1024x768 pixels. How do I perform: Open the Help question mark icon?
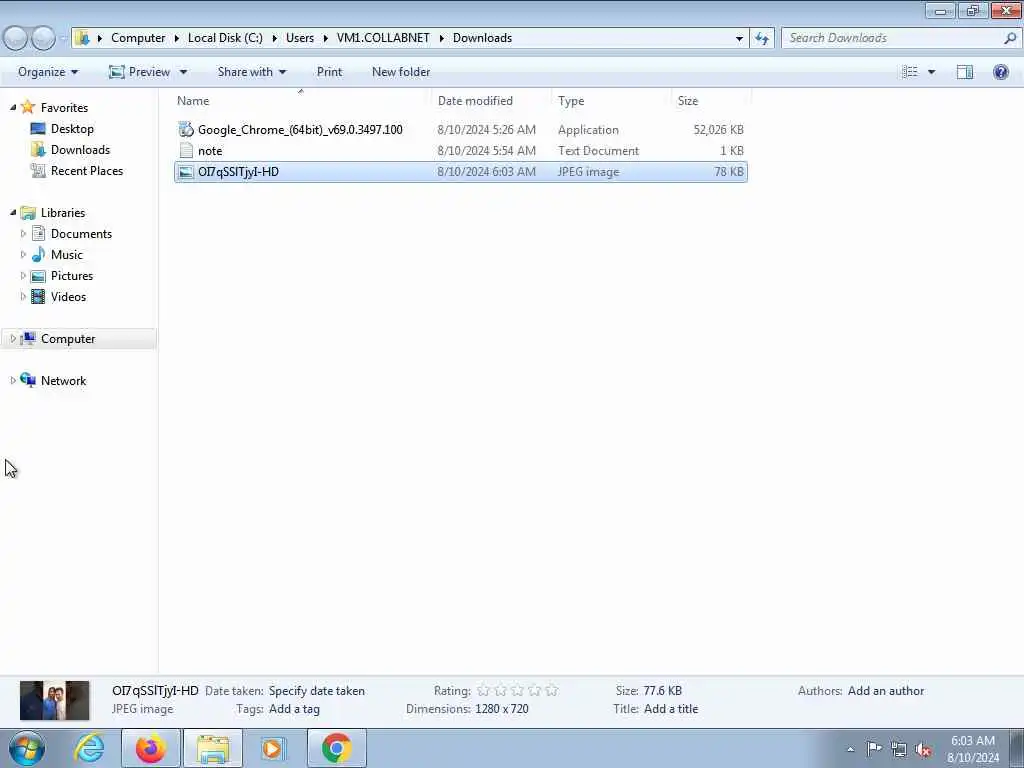point(1000,72)
